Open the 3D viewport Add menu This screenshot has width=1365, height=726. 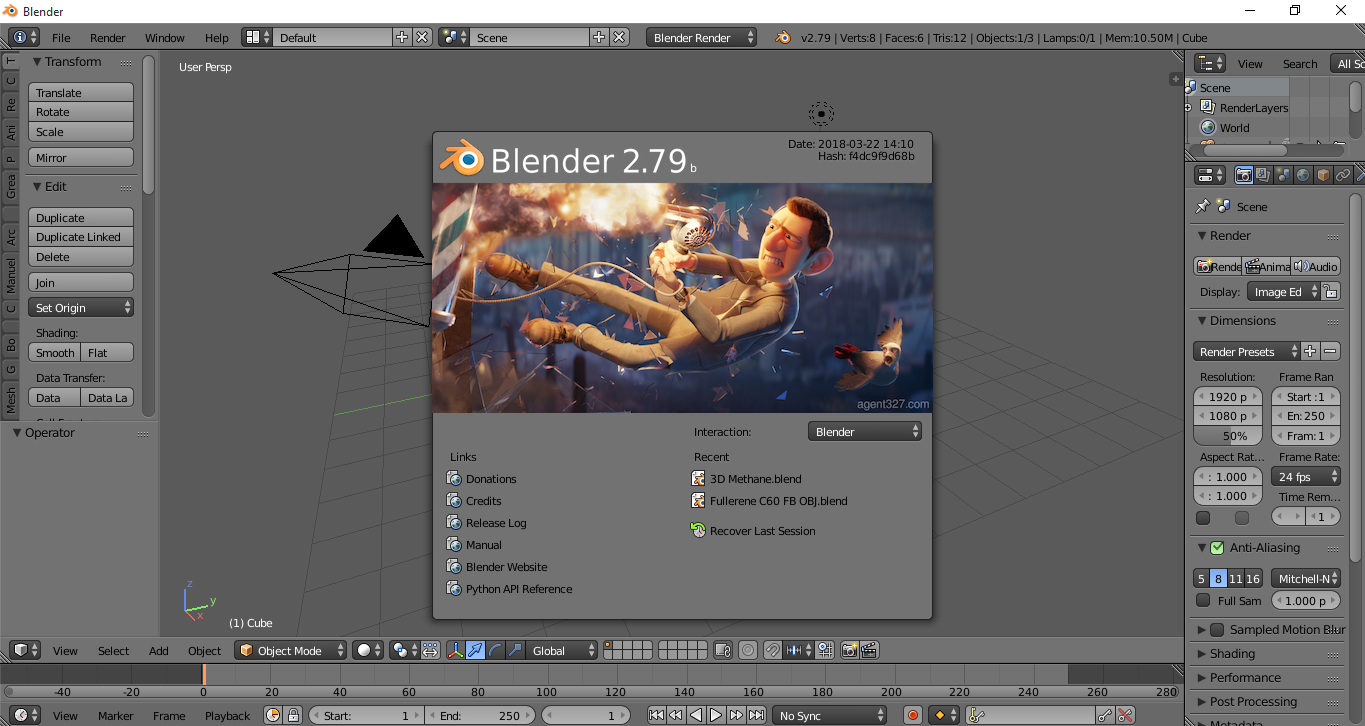click(159, 651)
